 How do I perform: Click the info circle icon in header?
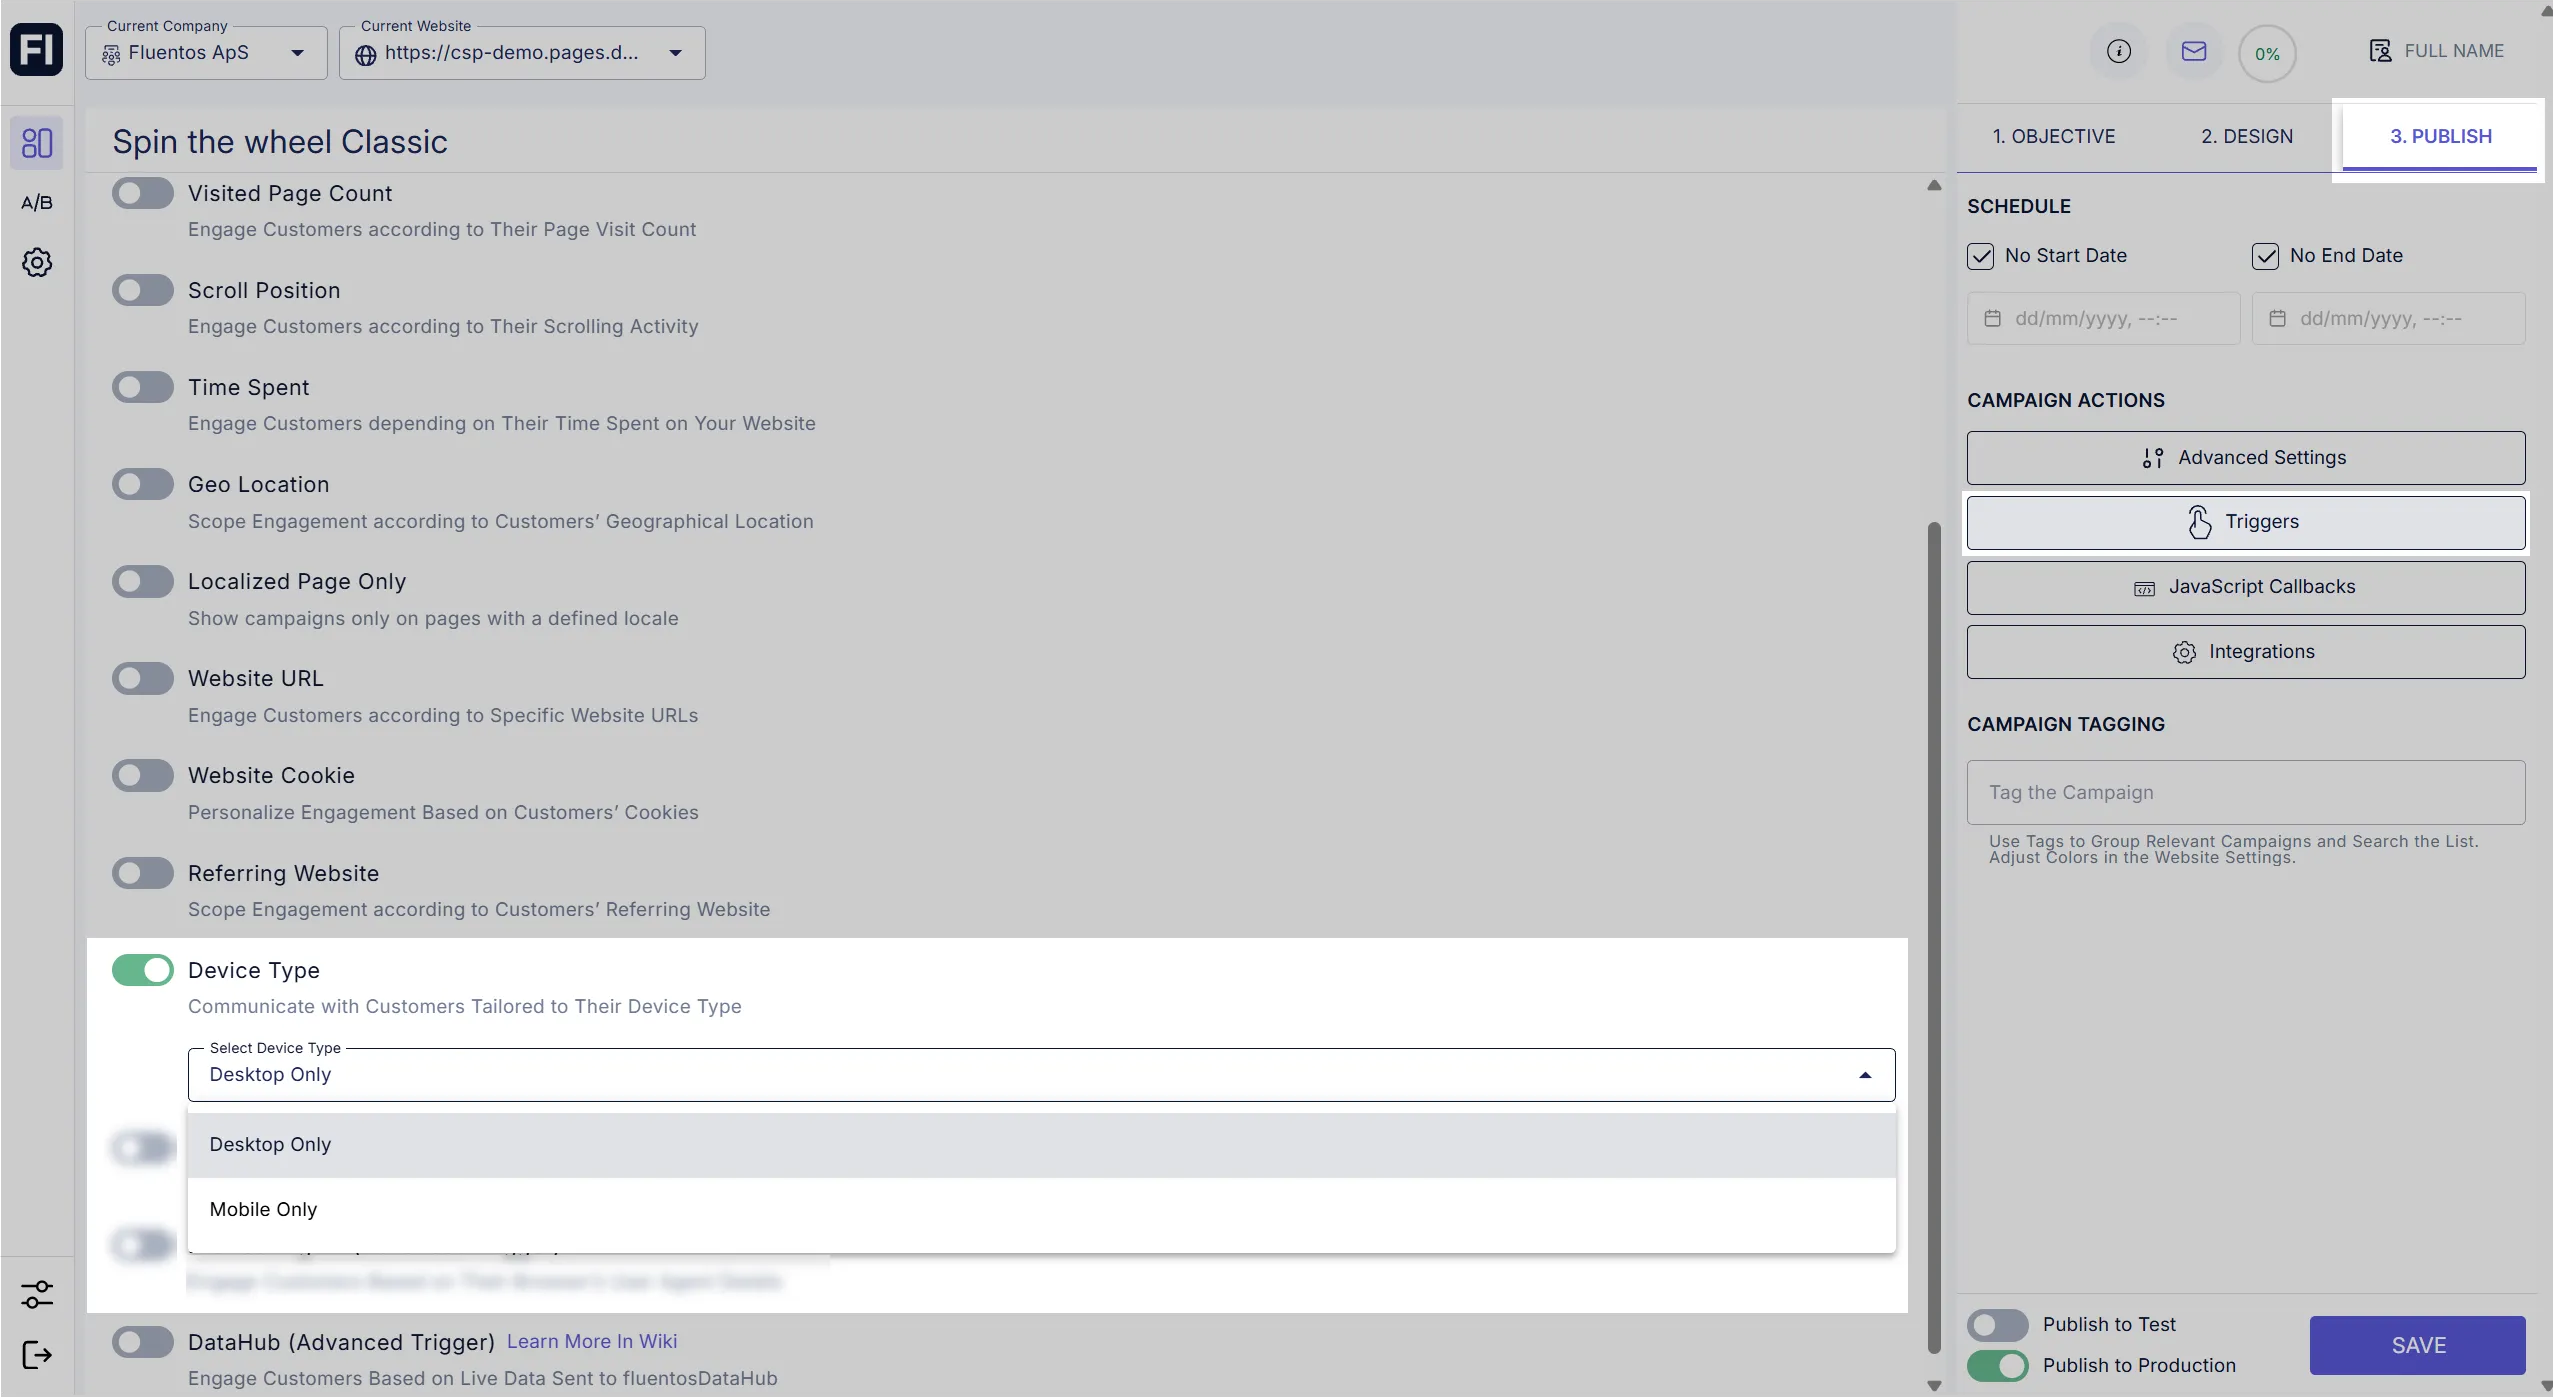[x=2118, y=52]
